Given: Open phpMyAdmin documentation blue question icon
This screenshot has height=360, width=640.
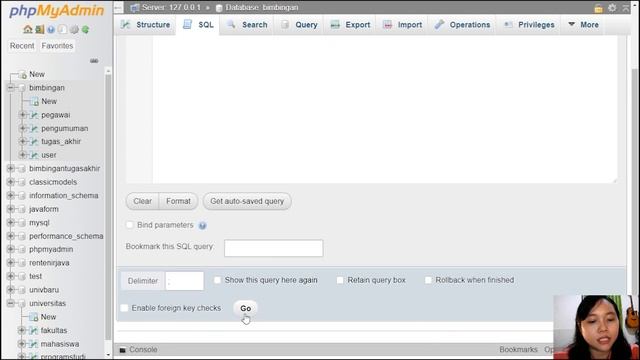Looking at the screenshot, I should point(51,29).
